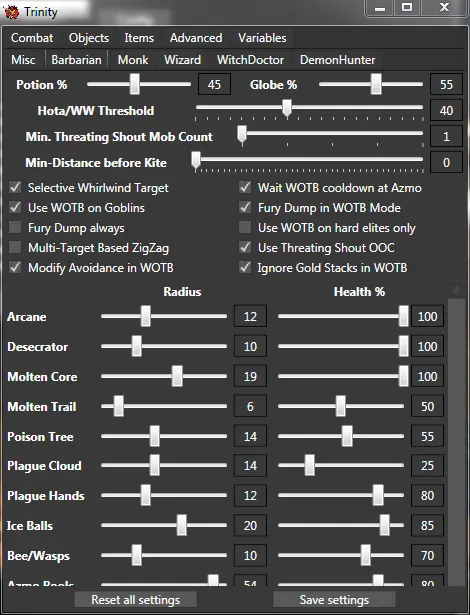Enable Multi-Target Based ZigZag option
Viewport: 470px width, 615px height.
tap(15, 247)
